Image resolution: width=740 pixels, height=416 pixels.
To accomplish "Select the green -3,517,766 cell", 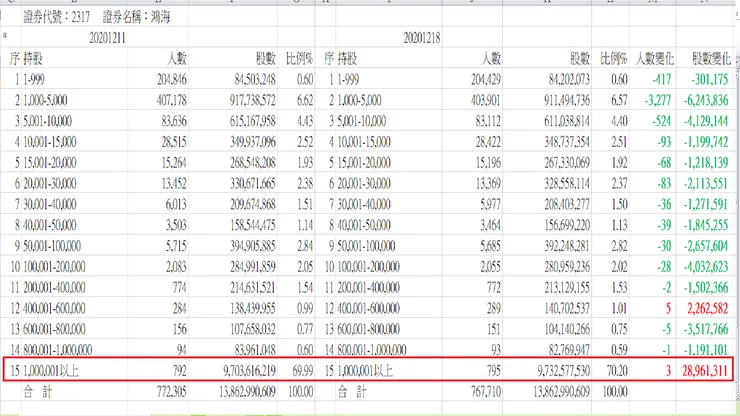I will [x=706, y=329].
